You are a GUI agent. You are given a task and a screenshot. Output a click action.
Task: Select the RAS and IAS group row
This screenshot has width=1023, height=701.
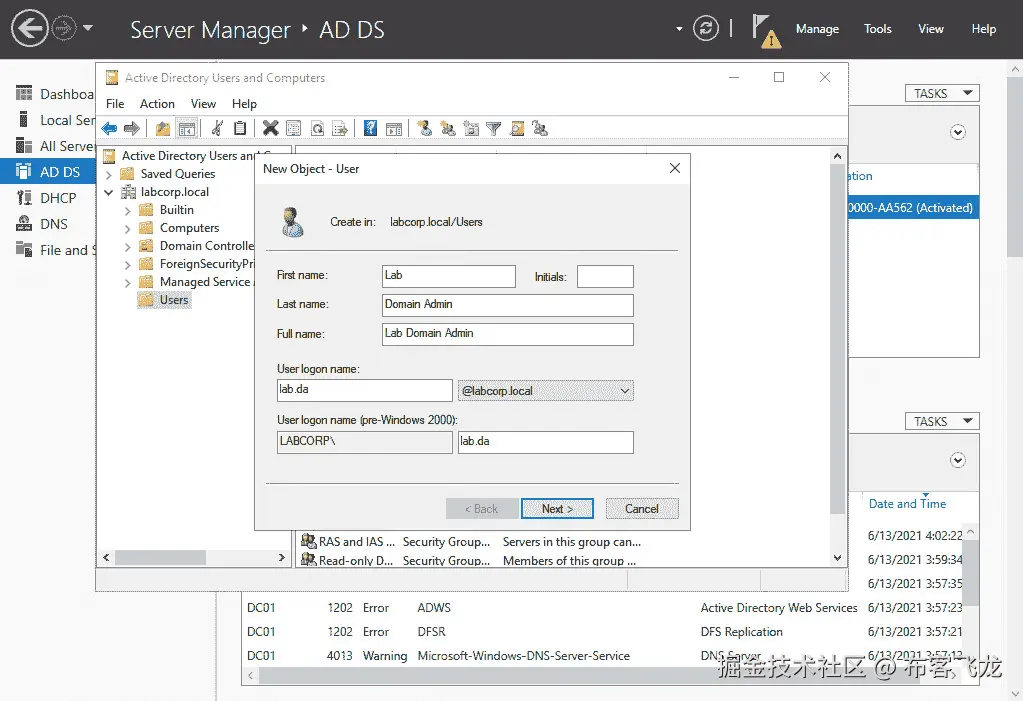pos(471,542)
